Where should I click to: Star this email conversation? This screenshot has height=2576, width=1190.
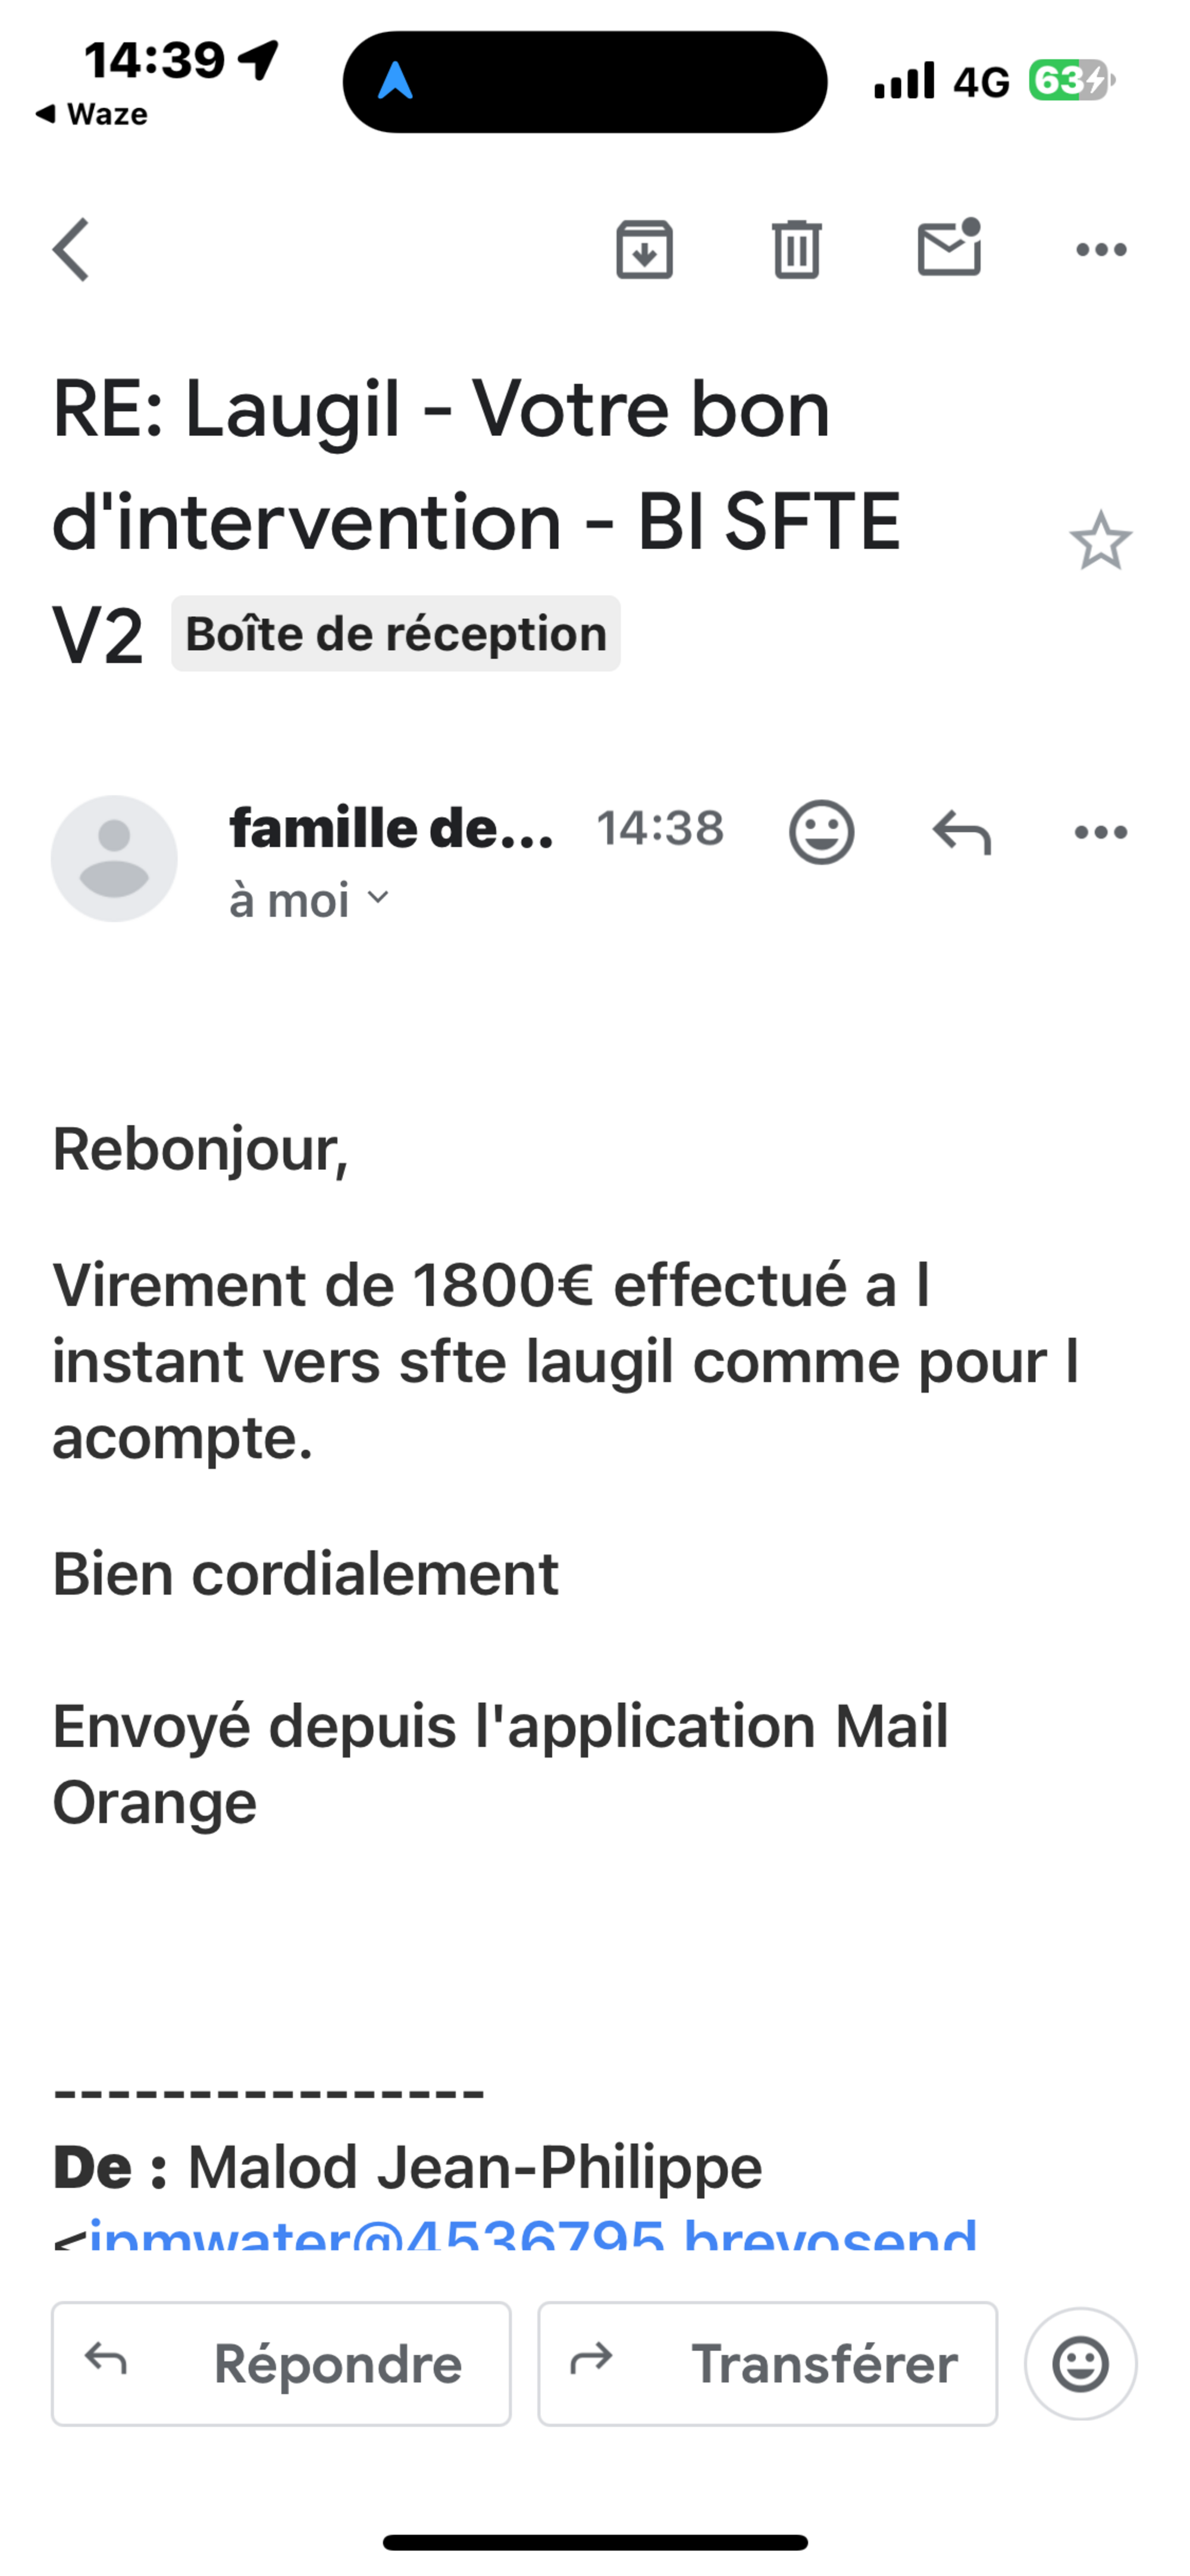pyautogui.click(x=1100, y=541)
